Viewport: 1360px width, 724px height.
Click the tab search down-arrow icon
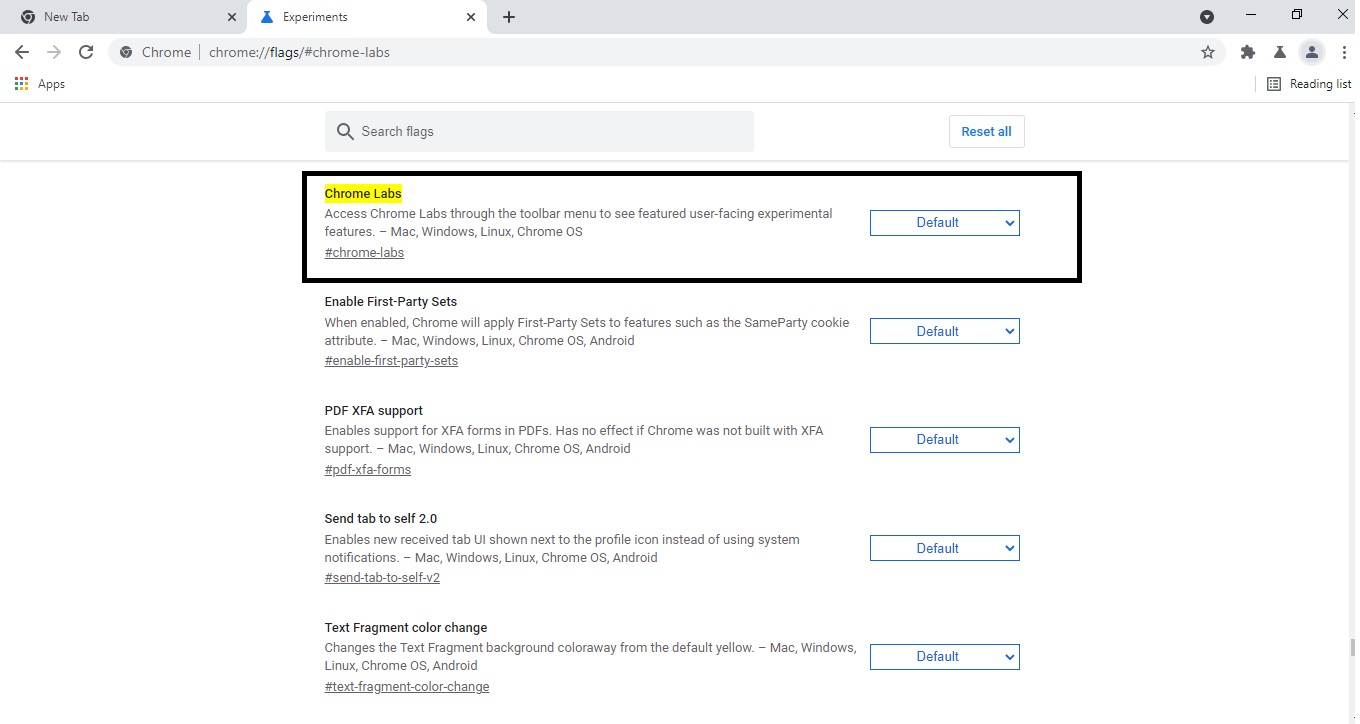[x=1207, y=17]
